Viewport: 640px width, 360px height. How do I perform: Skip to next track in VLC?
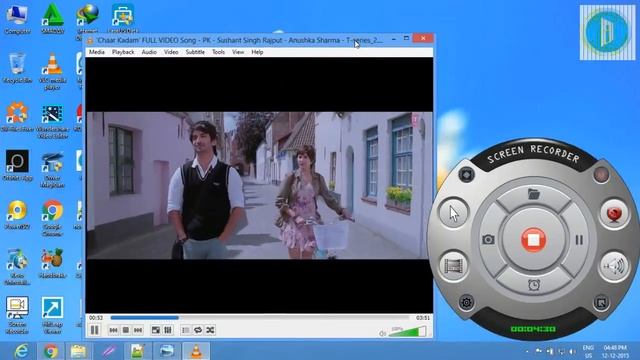pyautogui.click(x=138, y=330)
